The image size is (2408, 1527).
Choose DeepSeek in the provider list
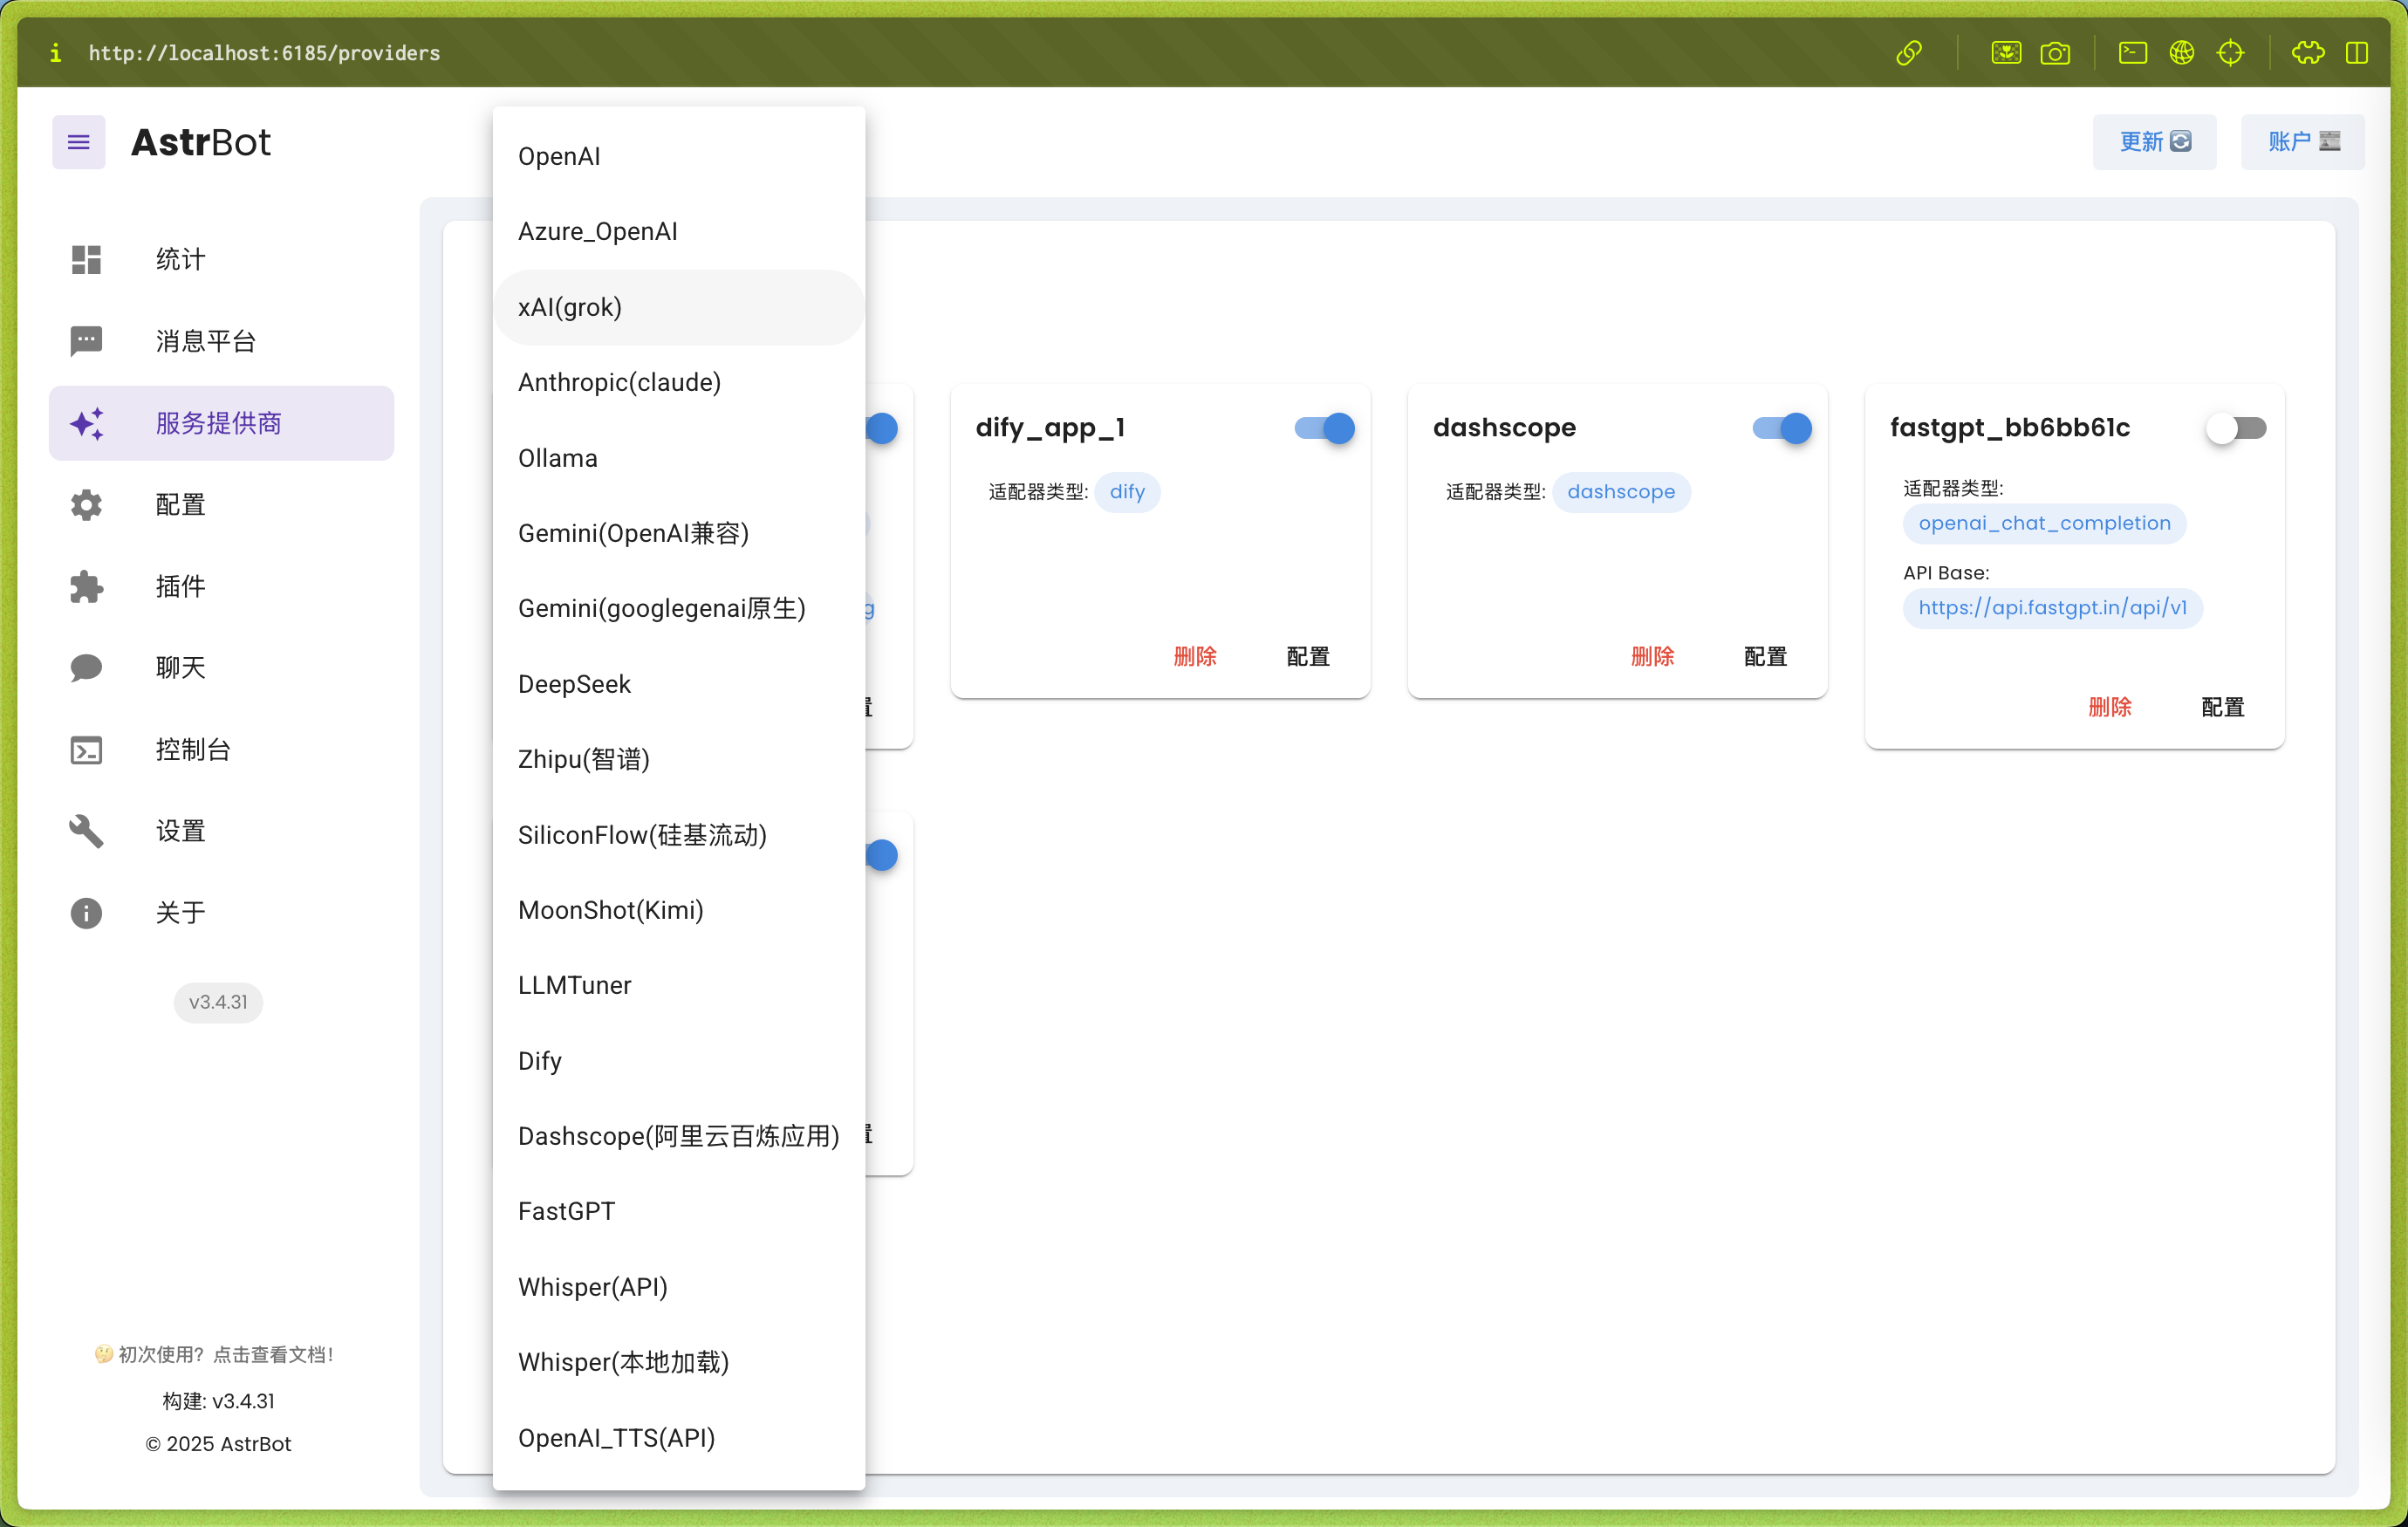(574, 684)
